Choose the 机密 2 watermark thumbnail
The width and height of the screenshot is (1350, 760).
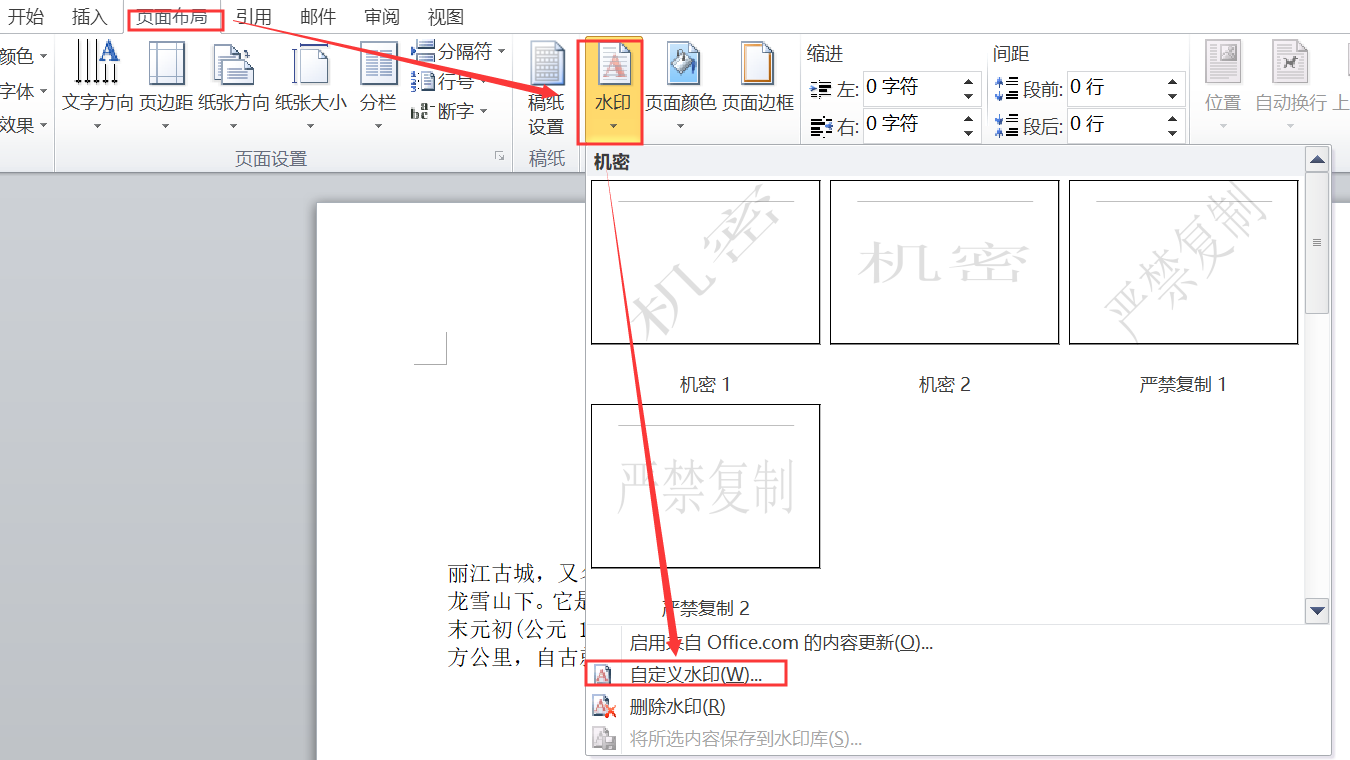pyautogui.click(x=944, y=262)
